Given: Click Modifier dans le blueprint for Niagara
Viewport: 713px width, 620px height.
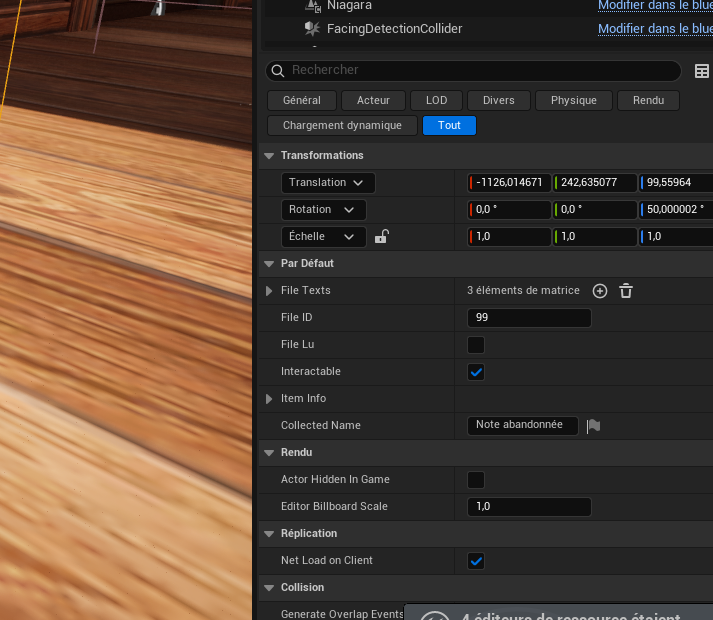Looking at the screenshot, I should point(655,5).
